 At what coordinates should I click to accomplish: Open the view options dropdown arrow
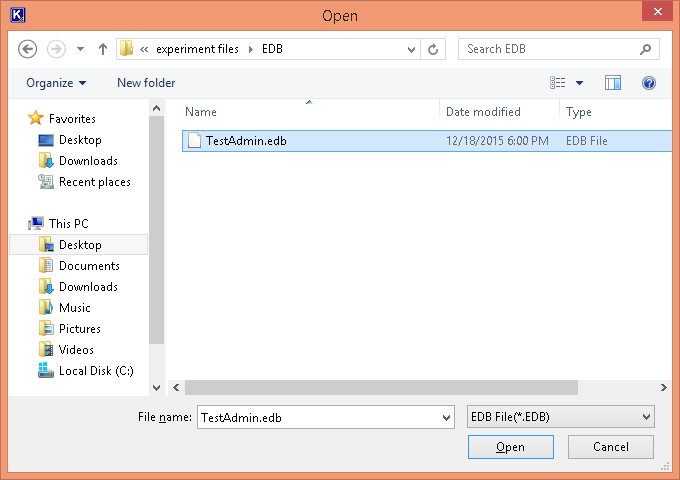click(x=579, y=83)
